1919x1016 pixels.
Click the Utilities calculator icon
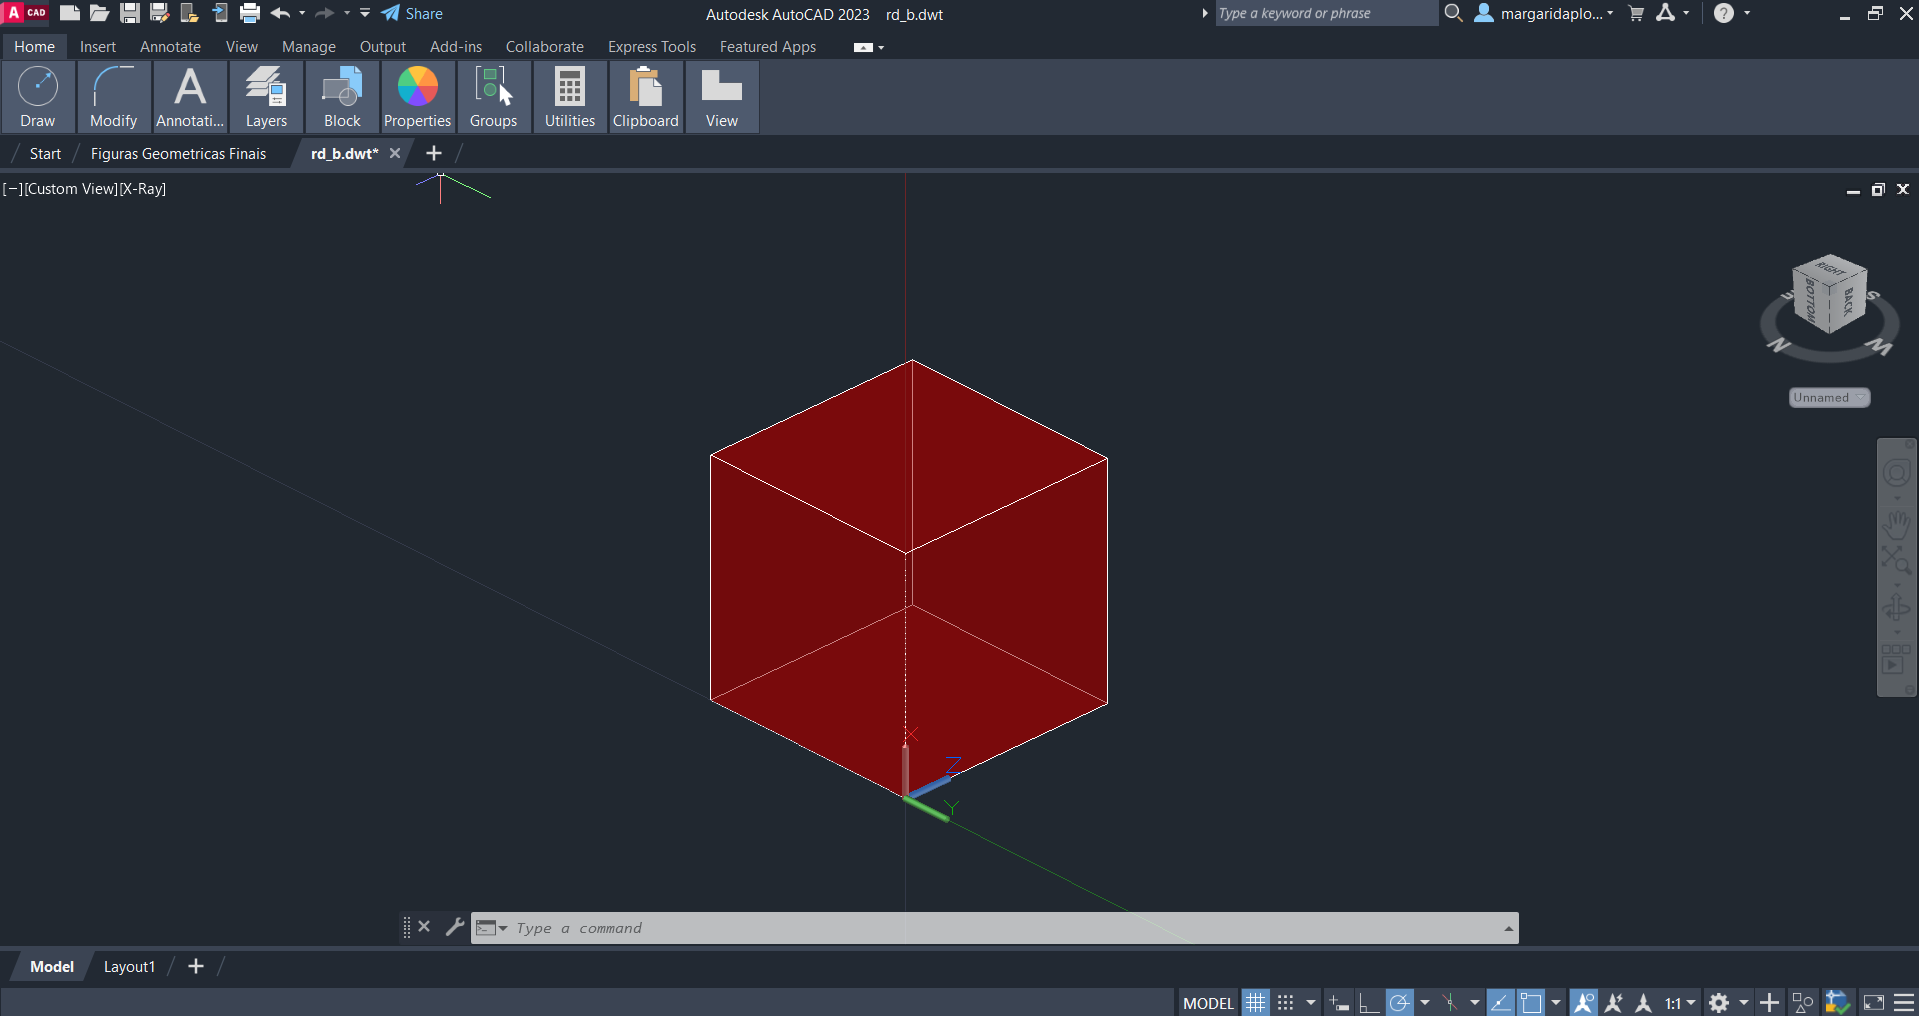pos(570,88)
